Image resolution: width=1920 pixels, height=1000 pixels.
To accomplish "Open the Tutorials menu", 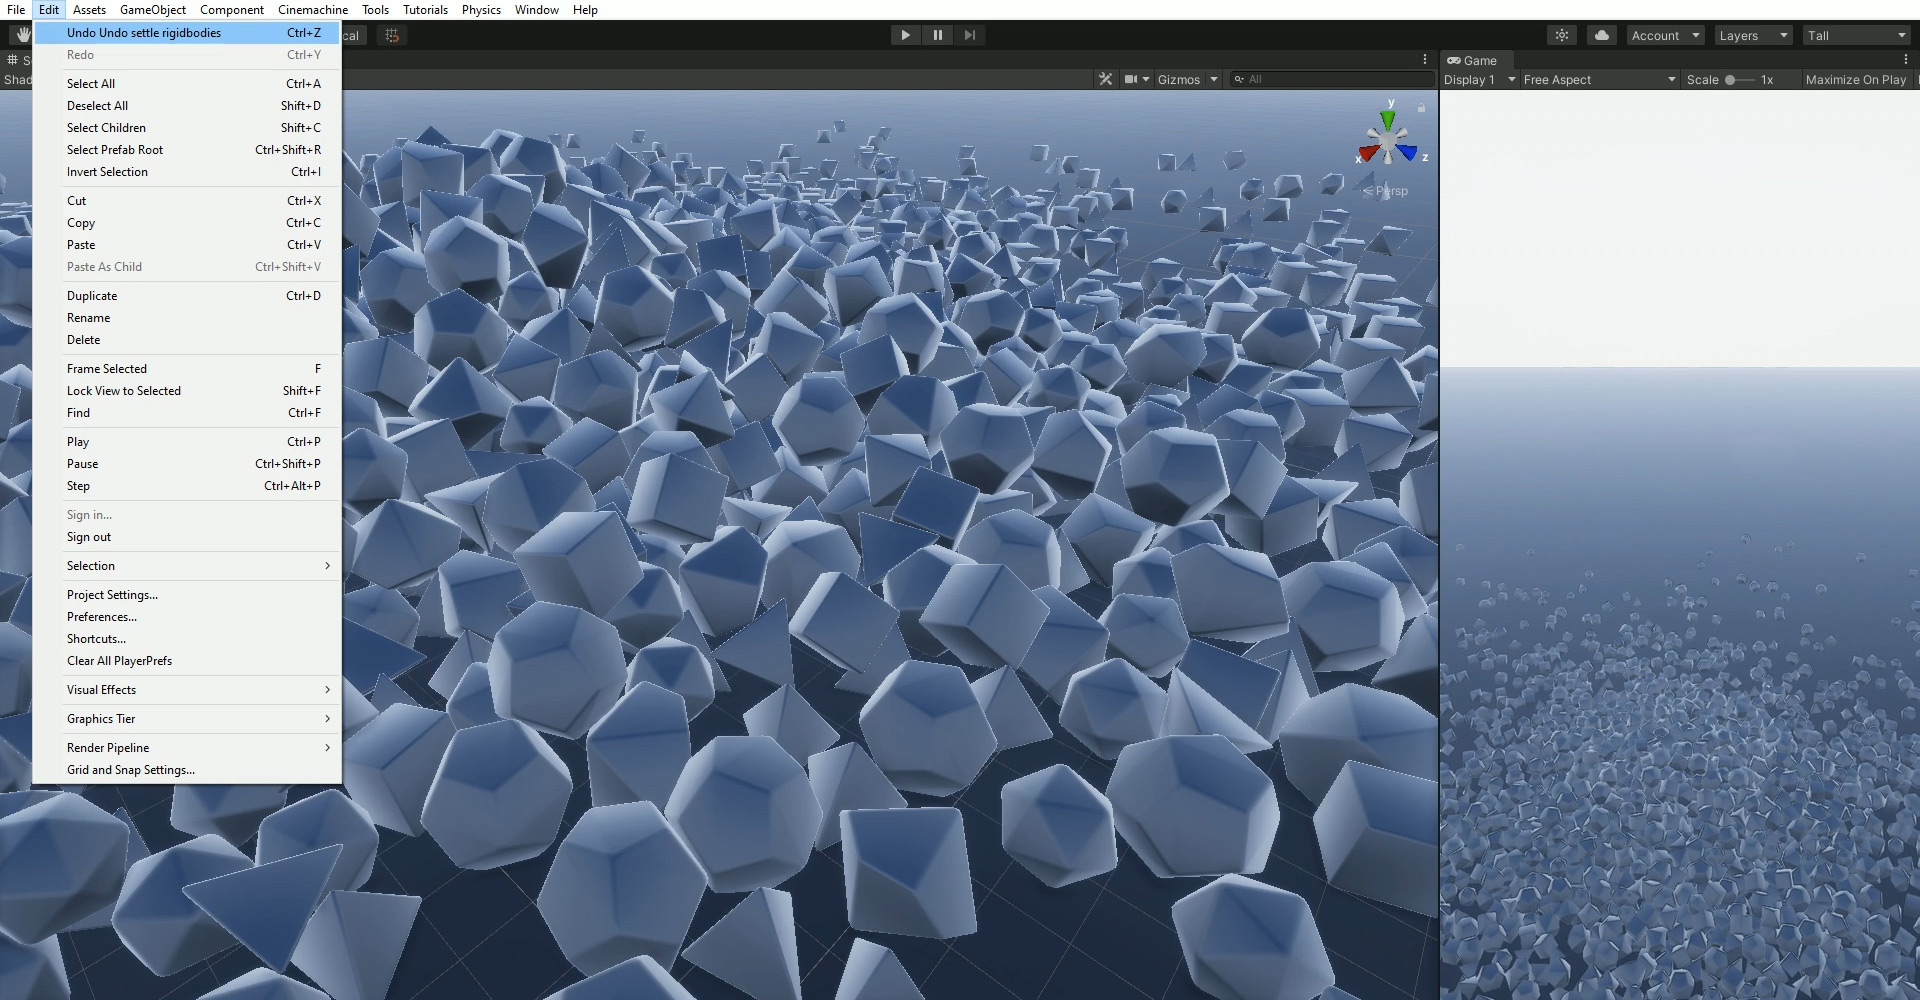I will pos(425,9).
